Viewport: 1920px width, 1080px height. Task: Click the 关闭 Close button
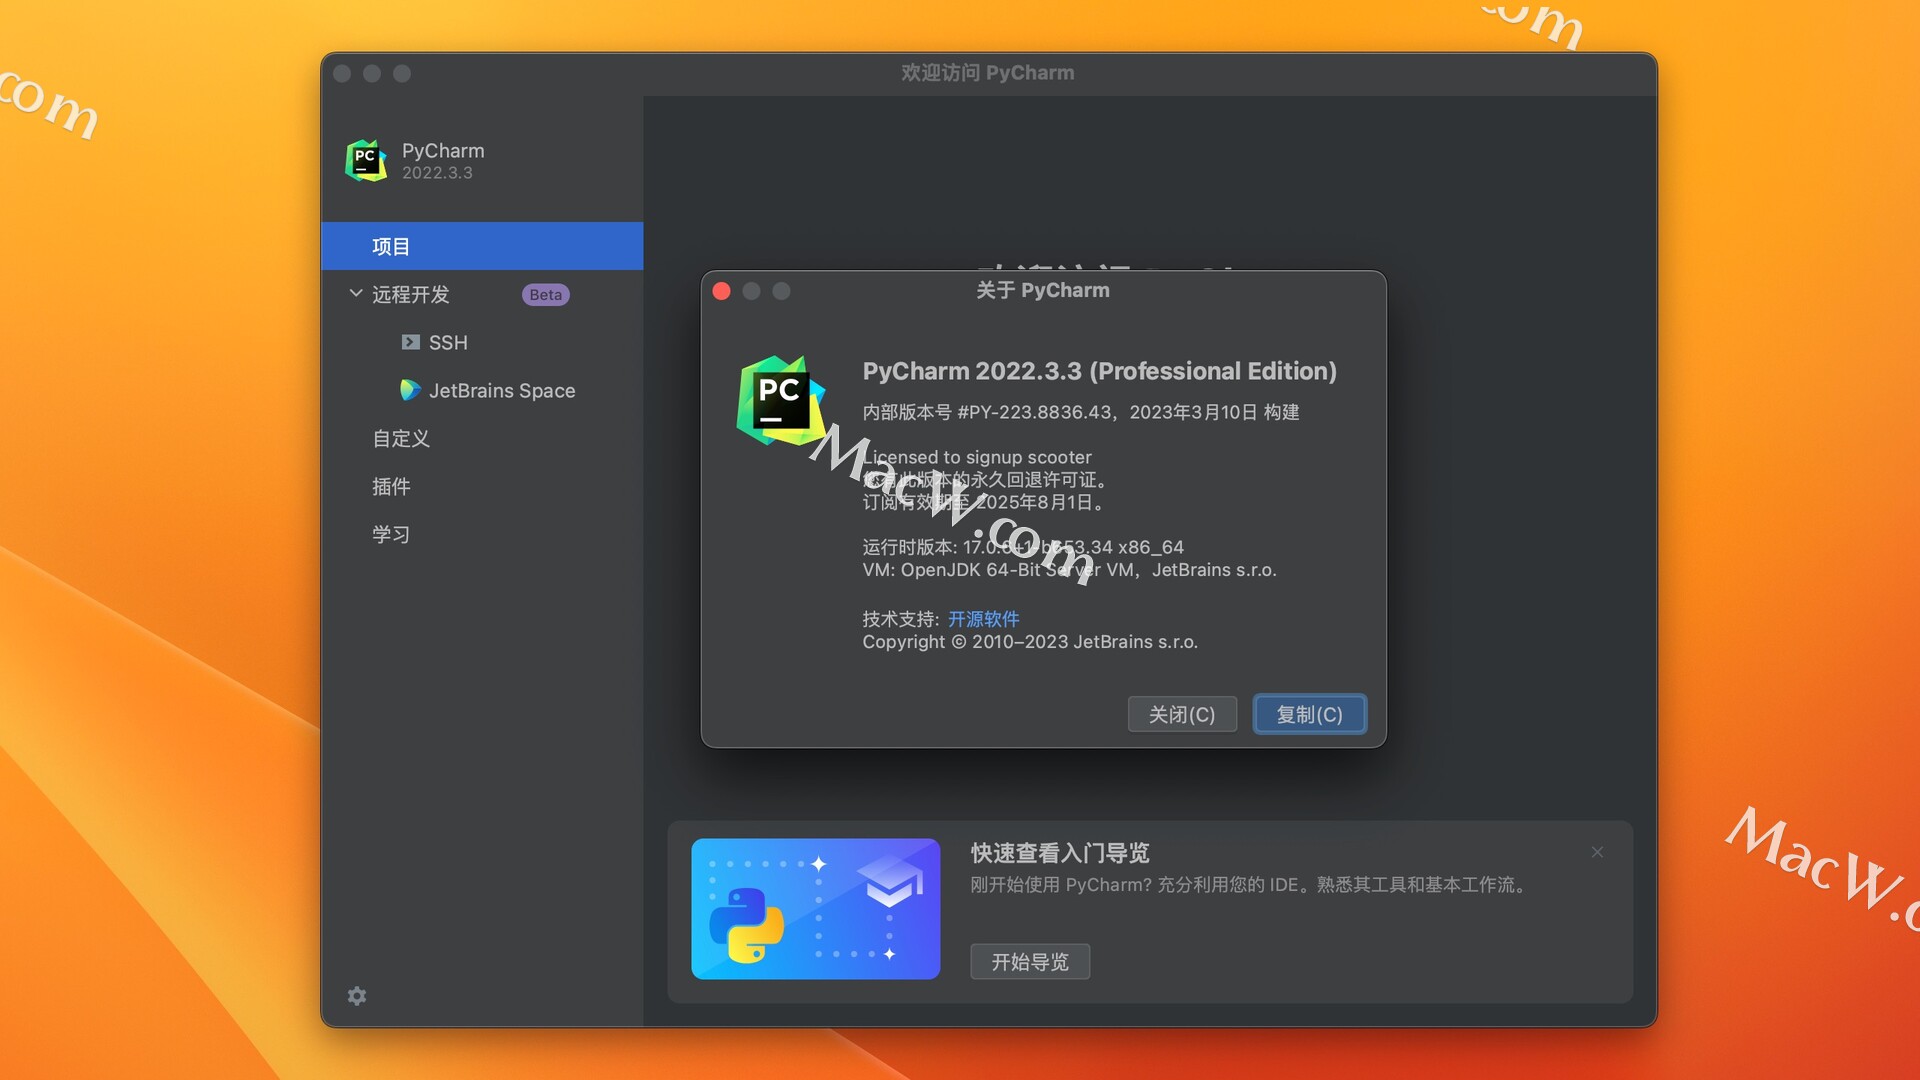tap(1180, 712)
